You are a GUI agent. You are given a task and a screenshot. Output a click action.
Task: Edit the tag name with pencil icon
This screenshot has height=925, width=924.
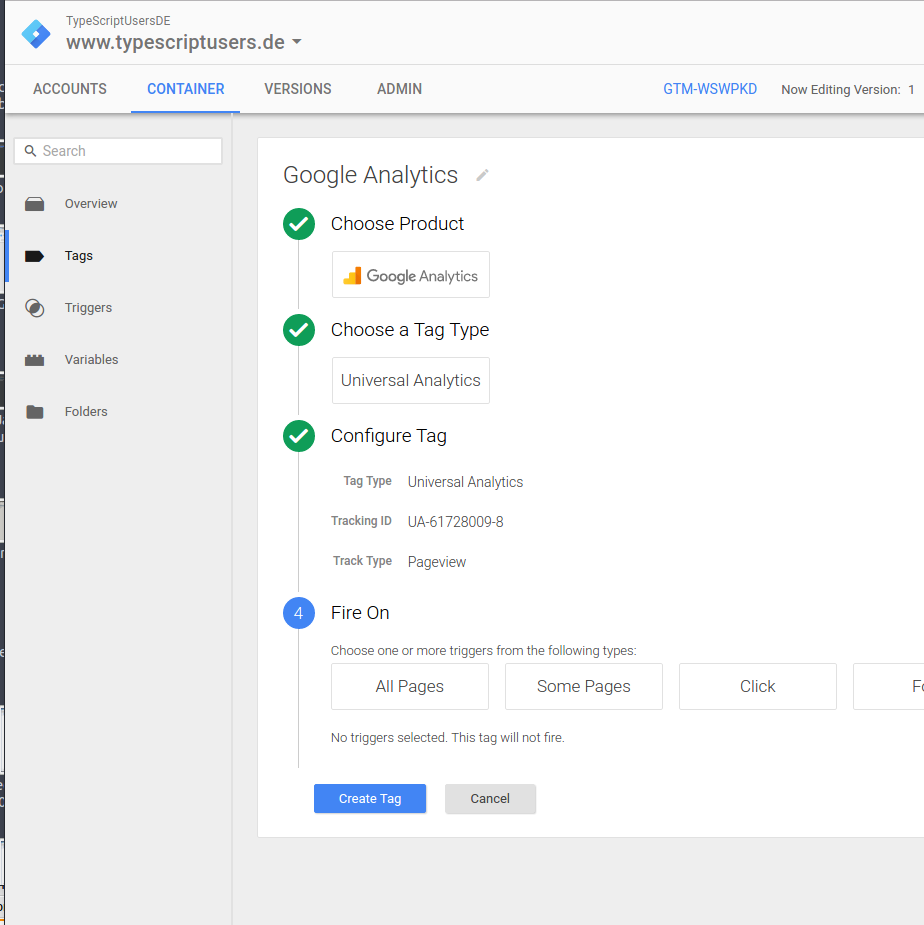pyautogui.click(x=482, y=175)
